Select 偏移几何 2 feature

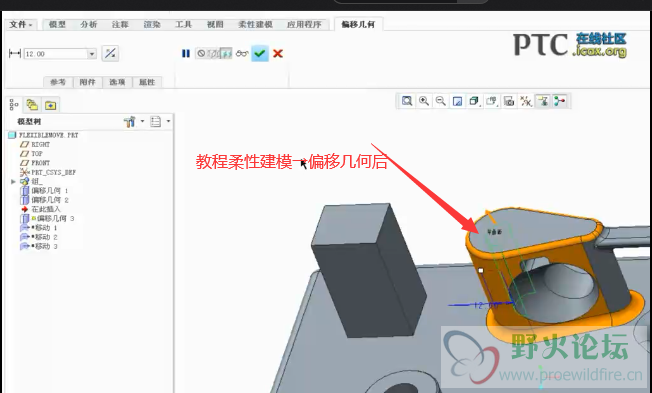pyautogui.click(x=44, y=200)
